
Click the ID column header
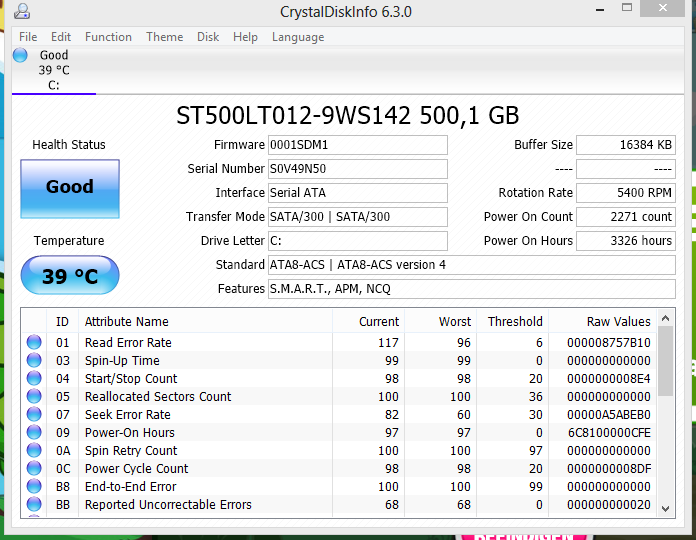[62, 322]
